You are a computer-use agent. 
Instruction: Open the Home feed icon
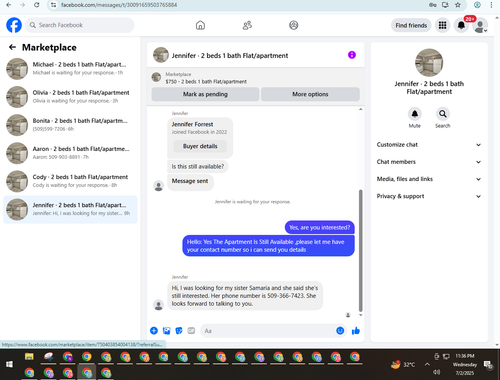(200, 25)
